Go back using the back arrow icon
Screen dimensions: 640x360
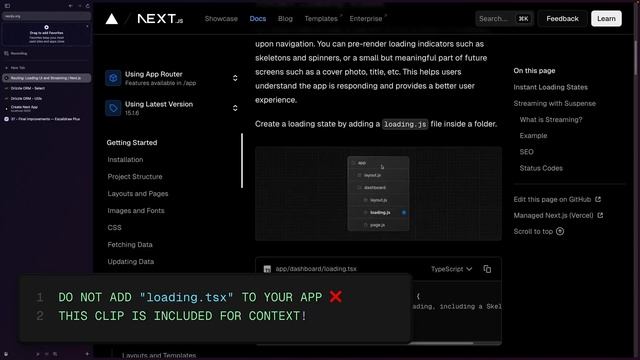pos(70,6)
